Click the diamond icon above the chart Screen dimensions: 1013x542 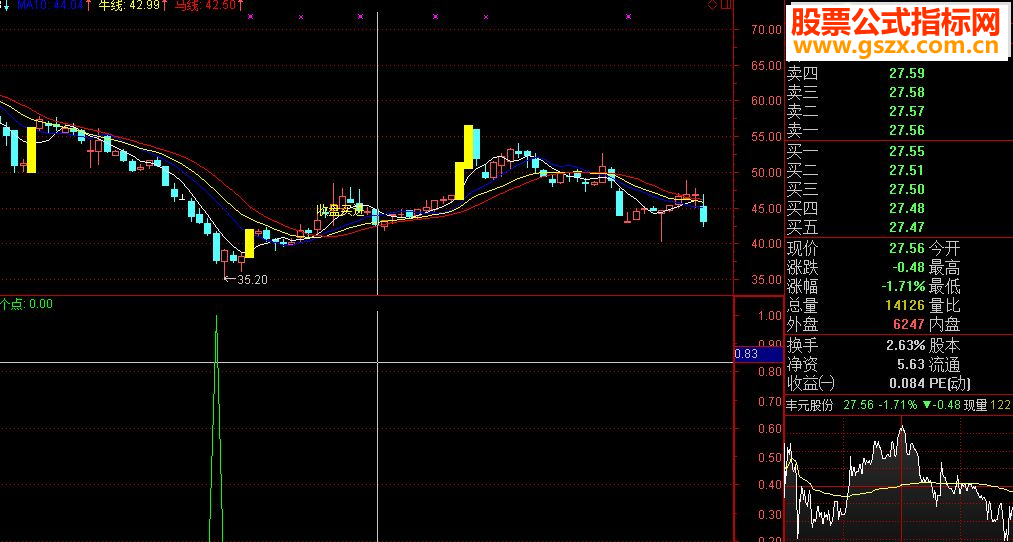point(711,5)
